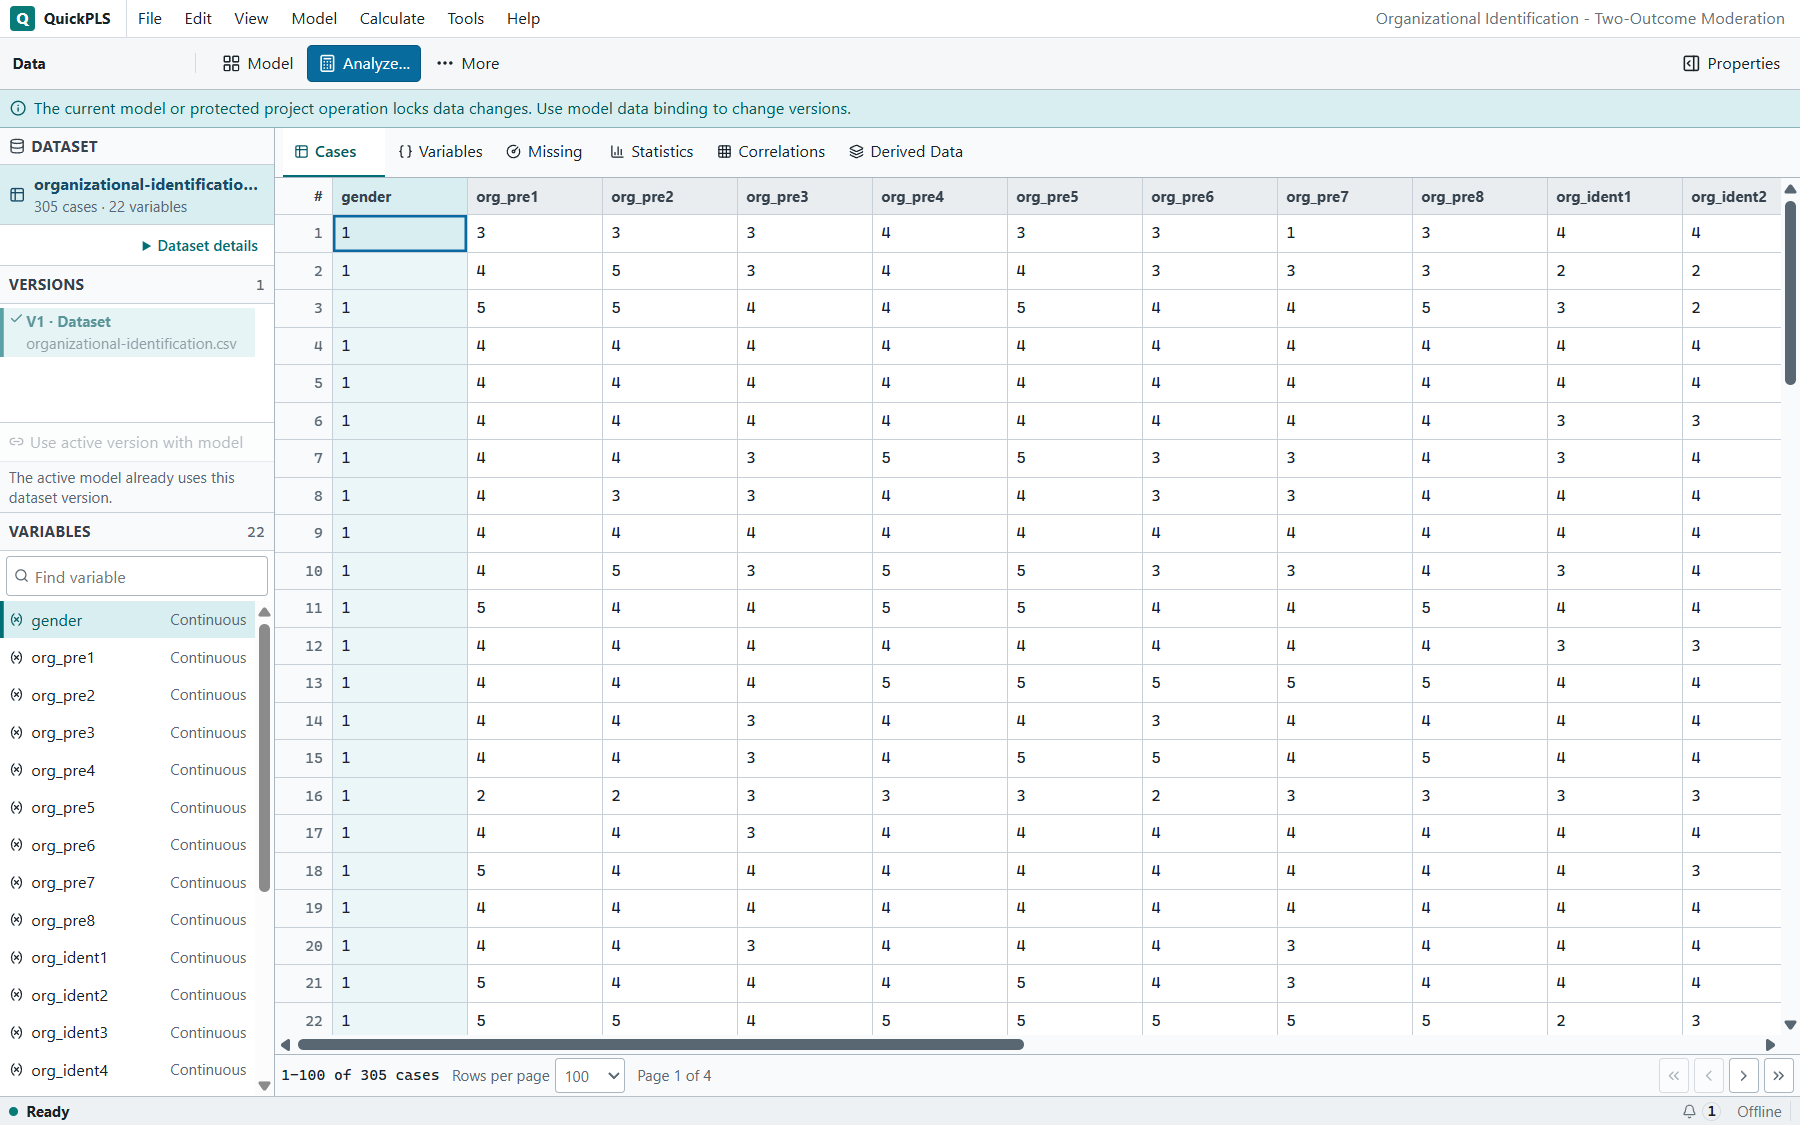This screenshot has height=1125, width=1800.
Task: Go to the first page
Action: [1674, 1076]
